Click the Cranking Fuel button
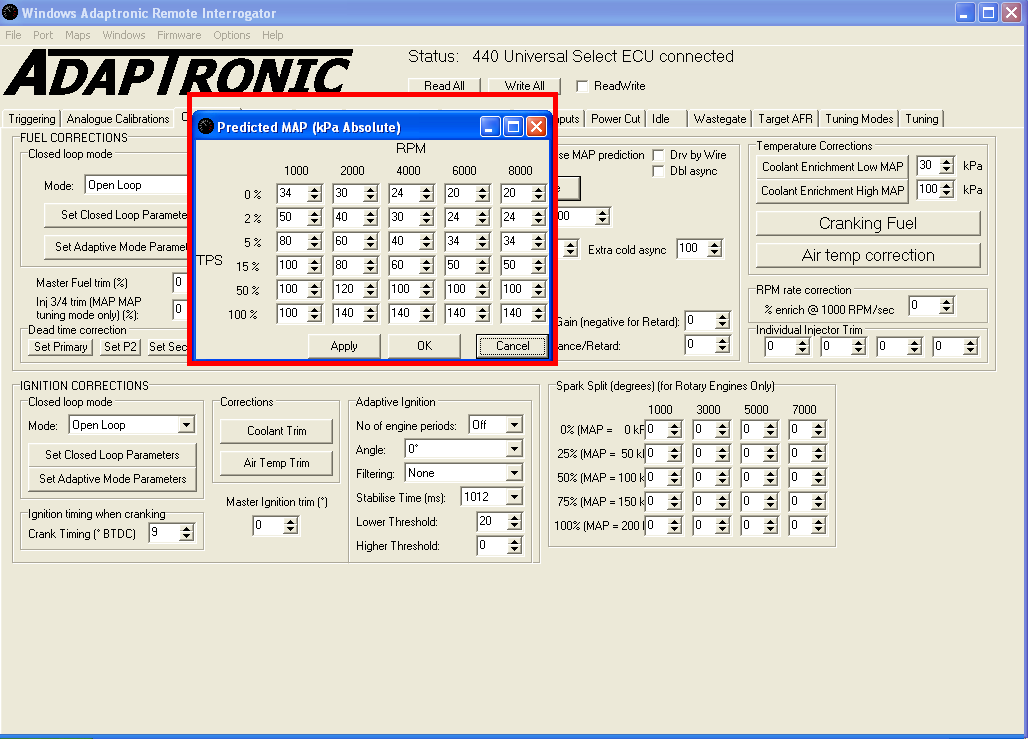This screenshot has width=1028, height=739. [x=867, y=223]
